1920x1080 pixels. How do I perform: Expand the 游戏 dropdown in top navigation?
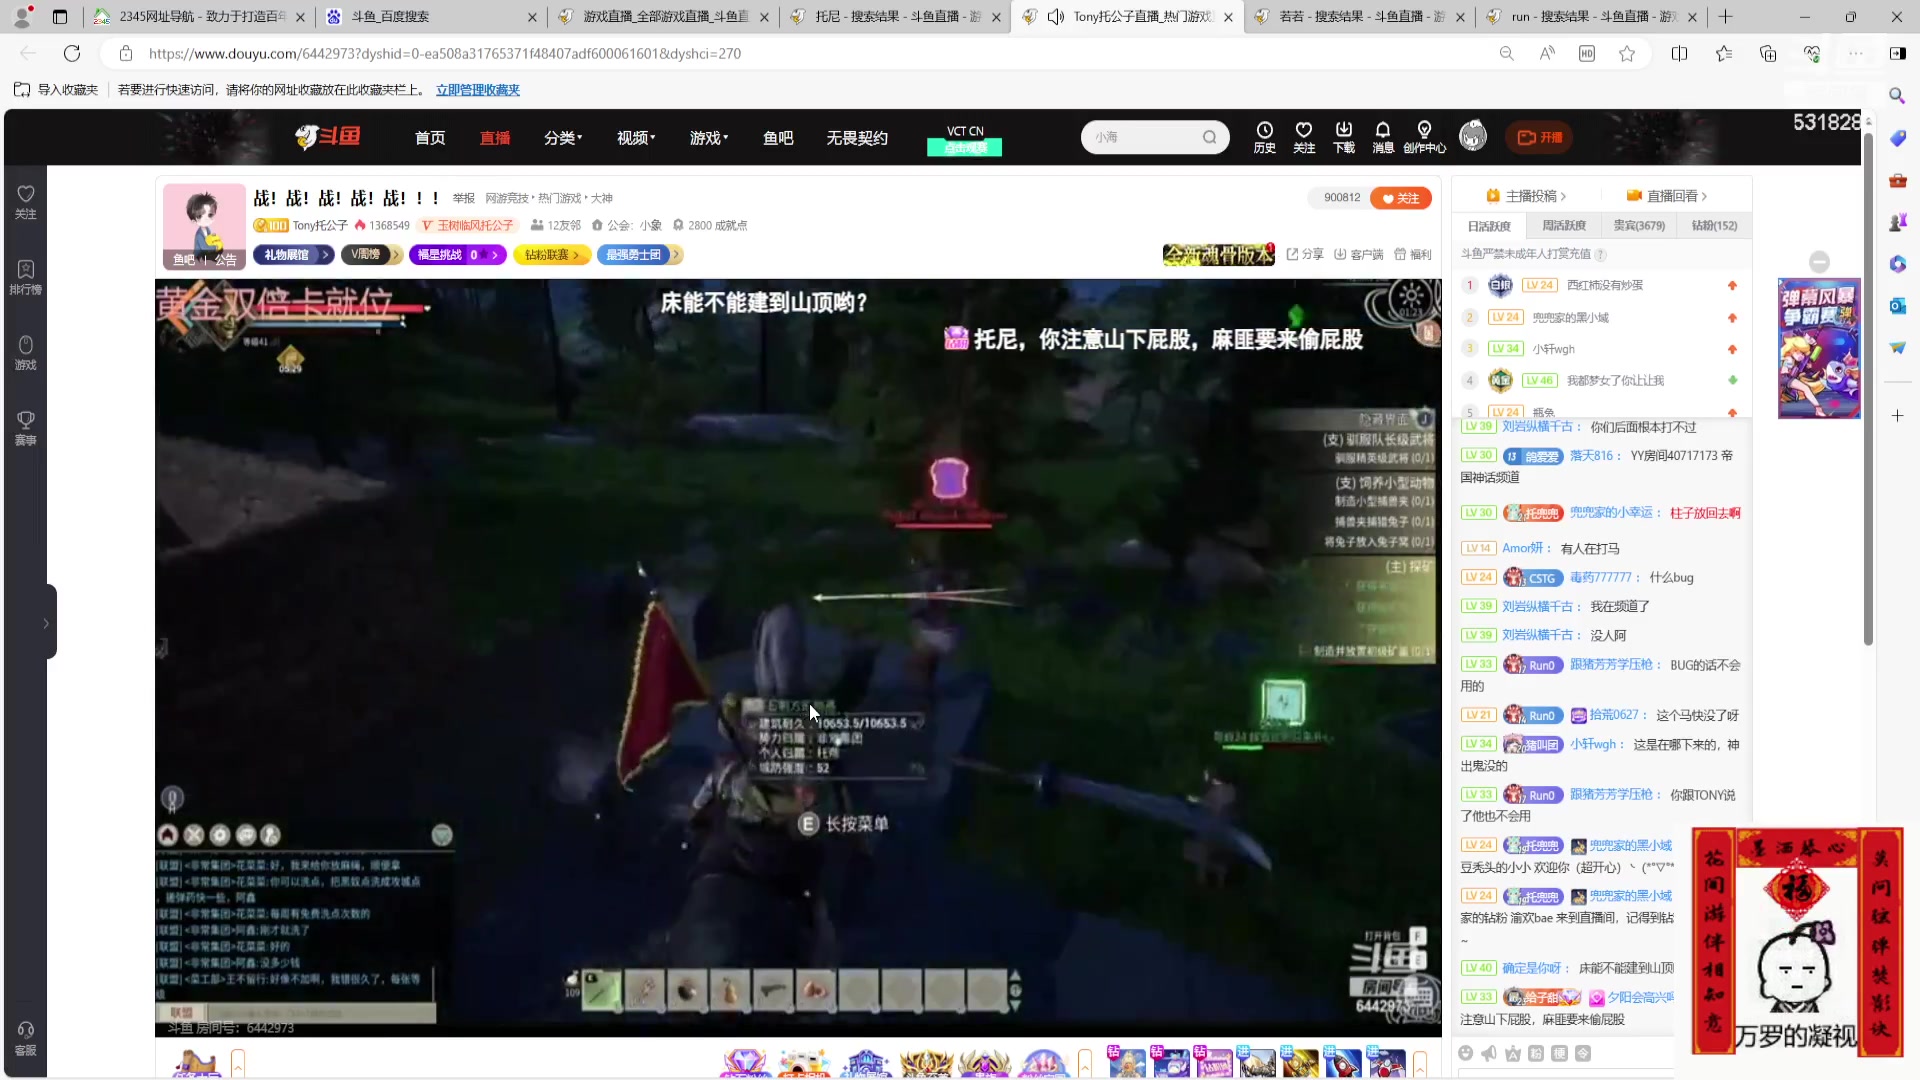(x=708, y=138)
